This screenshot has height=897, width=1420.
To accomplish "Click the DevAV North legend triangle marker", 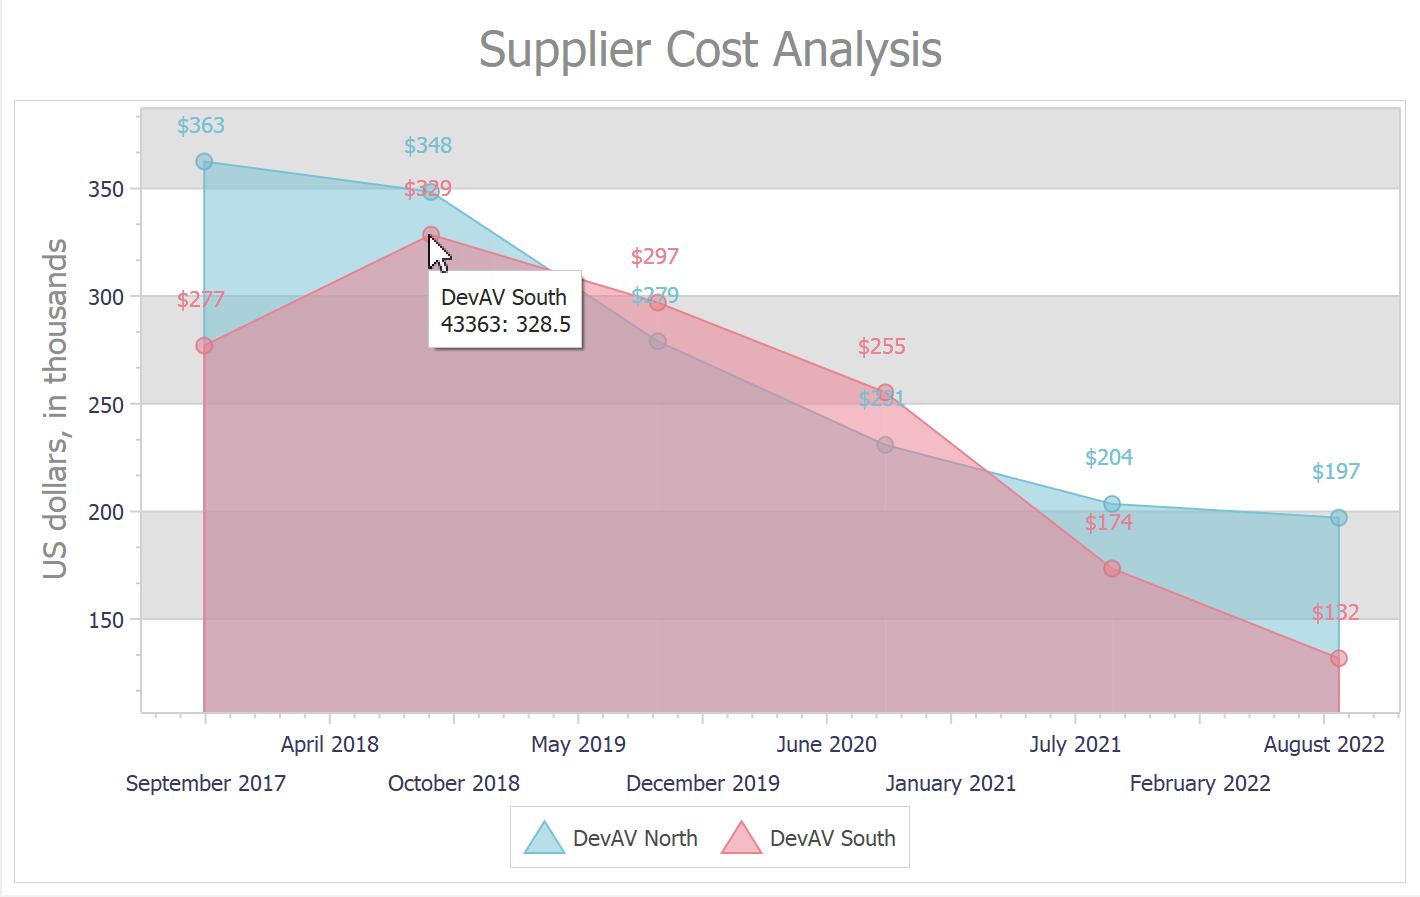I will point(545,840).
